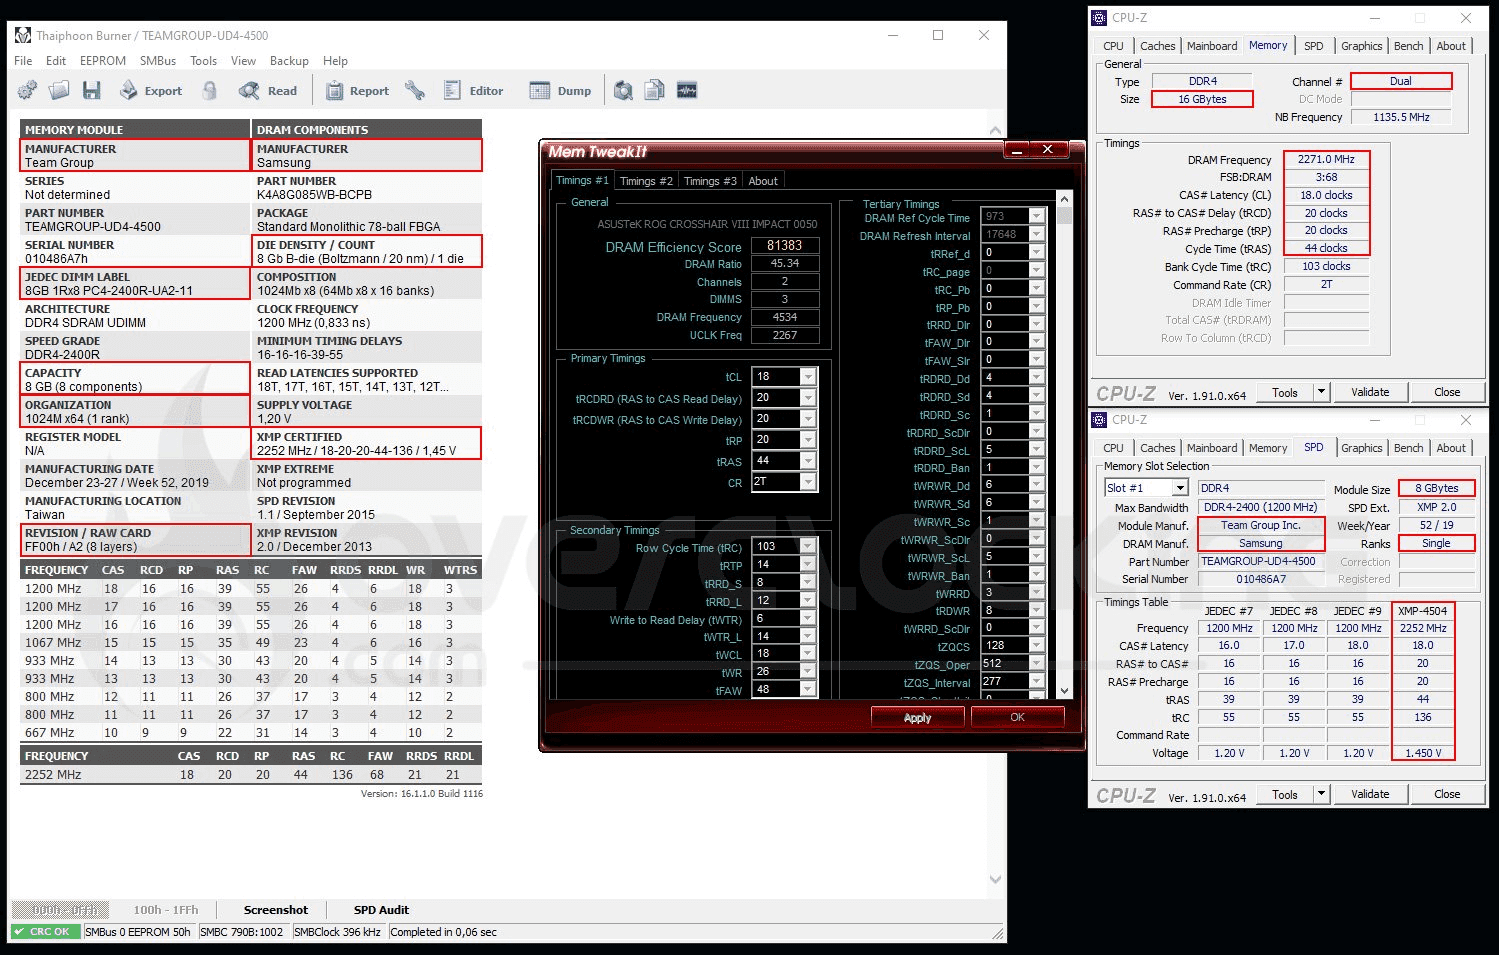The image size is (1499, 955).
Task: Open the EEPROM menu
Action: coord(103,61)
